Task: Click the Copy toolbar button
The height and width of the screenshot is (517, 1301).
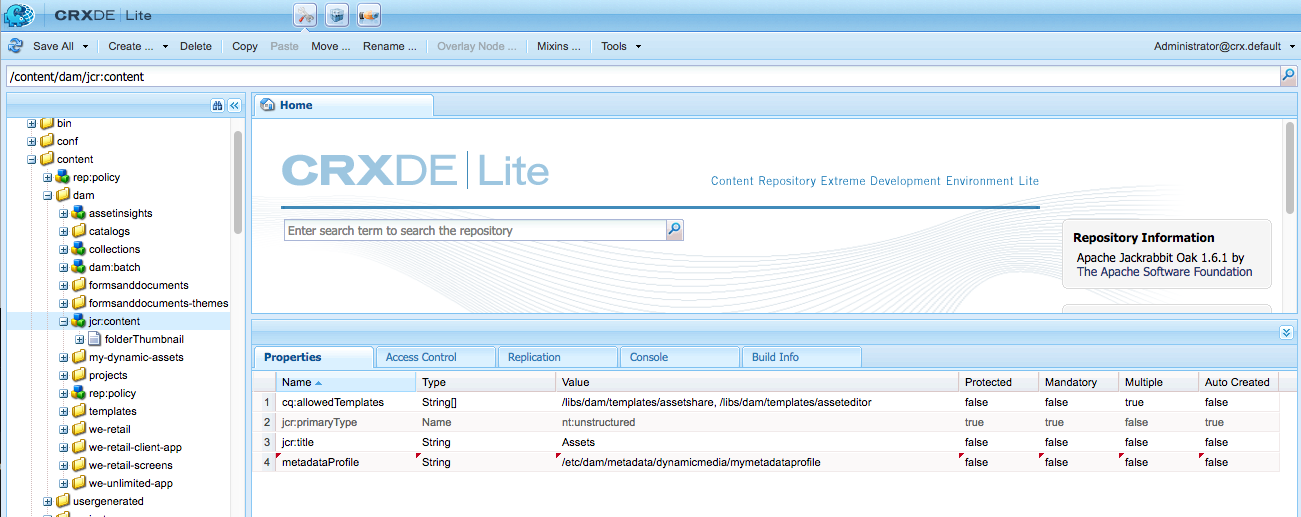Action: 245,46
